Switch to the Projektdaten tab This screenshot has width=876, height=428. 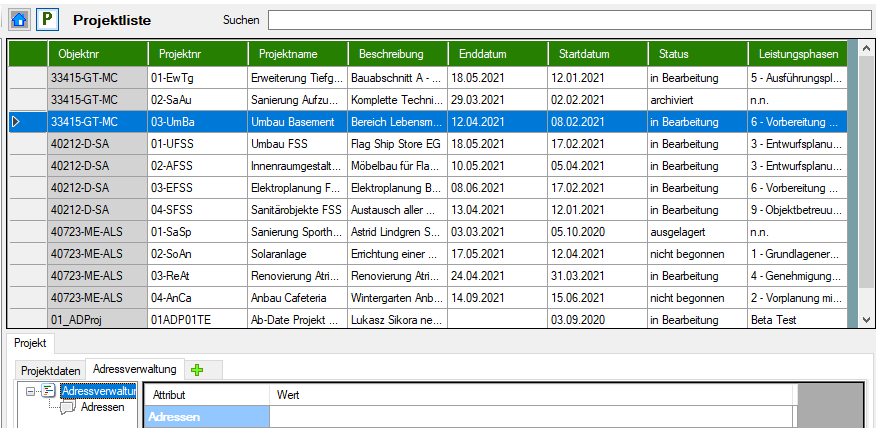[50, 370]
